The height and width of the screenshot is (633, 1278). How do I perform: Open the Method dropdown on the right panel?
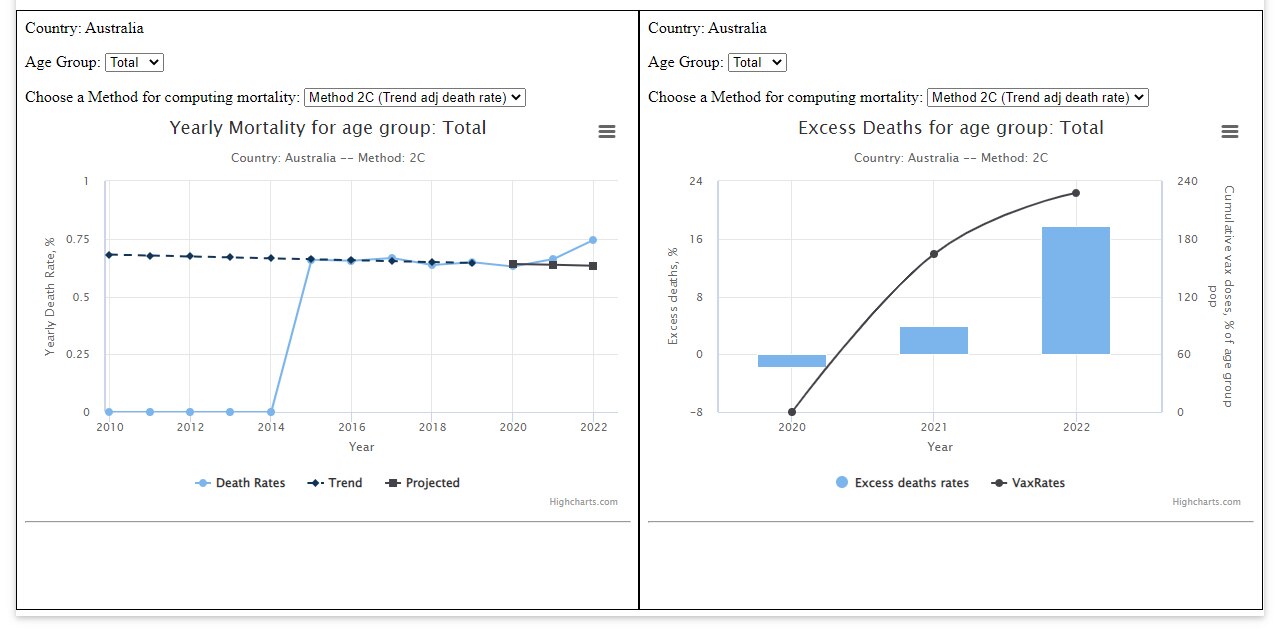coord(1037,97)
